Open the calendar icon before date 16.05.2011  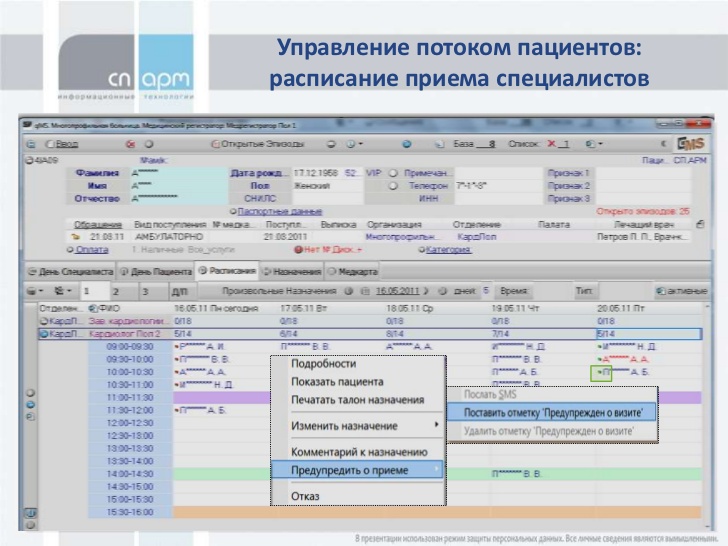coord(365,291)
